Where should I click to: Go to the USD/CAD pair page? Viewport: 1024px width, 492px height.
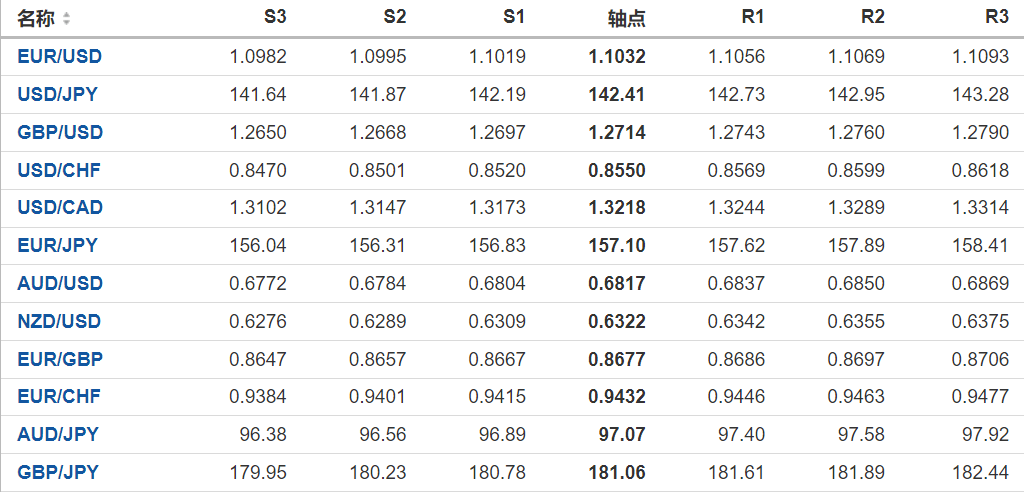click(x=60, y=208)
